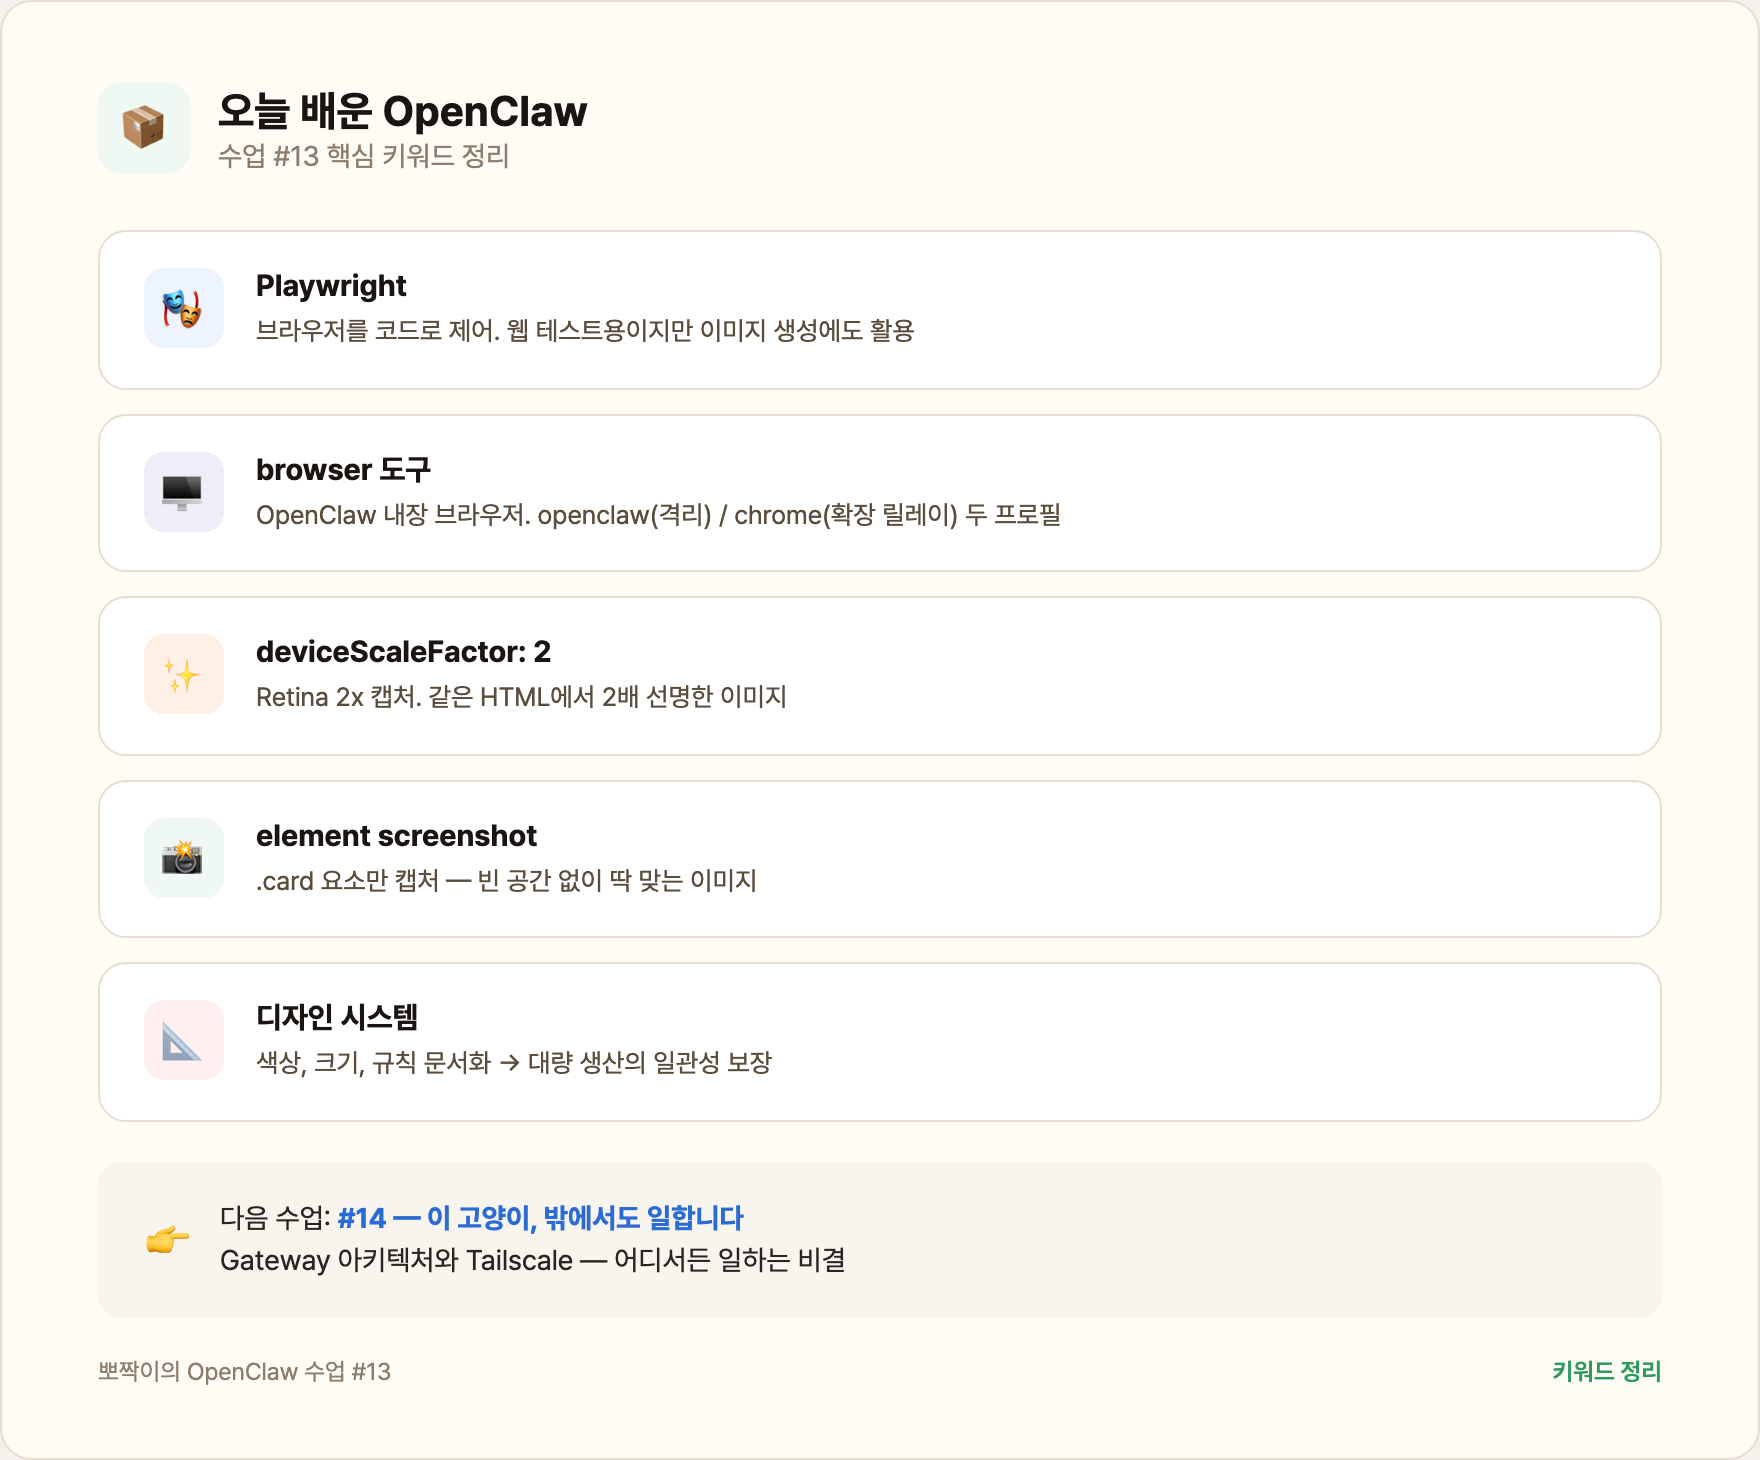1760x1460 pixels.
Task: Click the green '키워드 정리' link at bottom right
Action: point(1605,1372)
